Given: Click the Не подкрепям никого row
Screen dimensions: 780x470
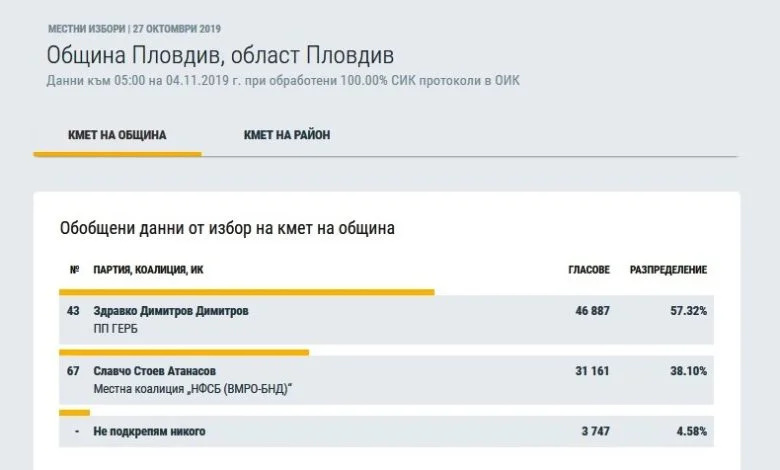Looking at the screenshot, I should [x=387, y=431].
